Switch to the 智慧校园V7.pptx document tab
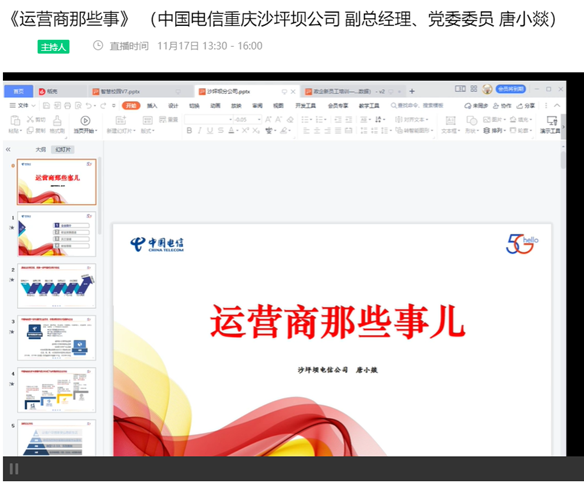Image resolution: width=584 pixels, height=484 pixels. [120, 92]
